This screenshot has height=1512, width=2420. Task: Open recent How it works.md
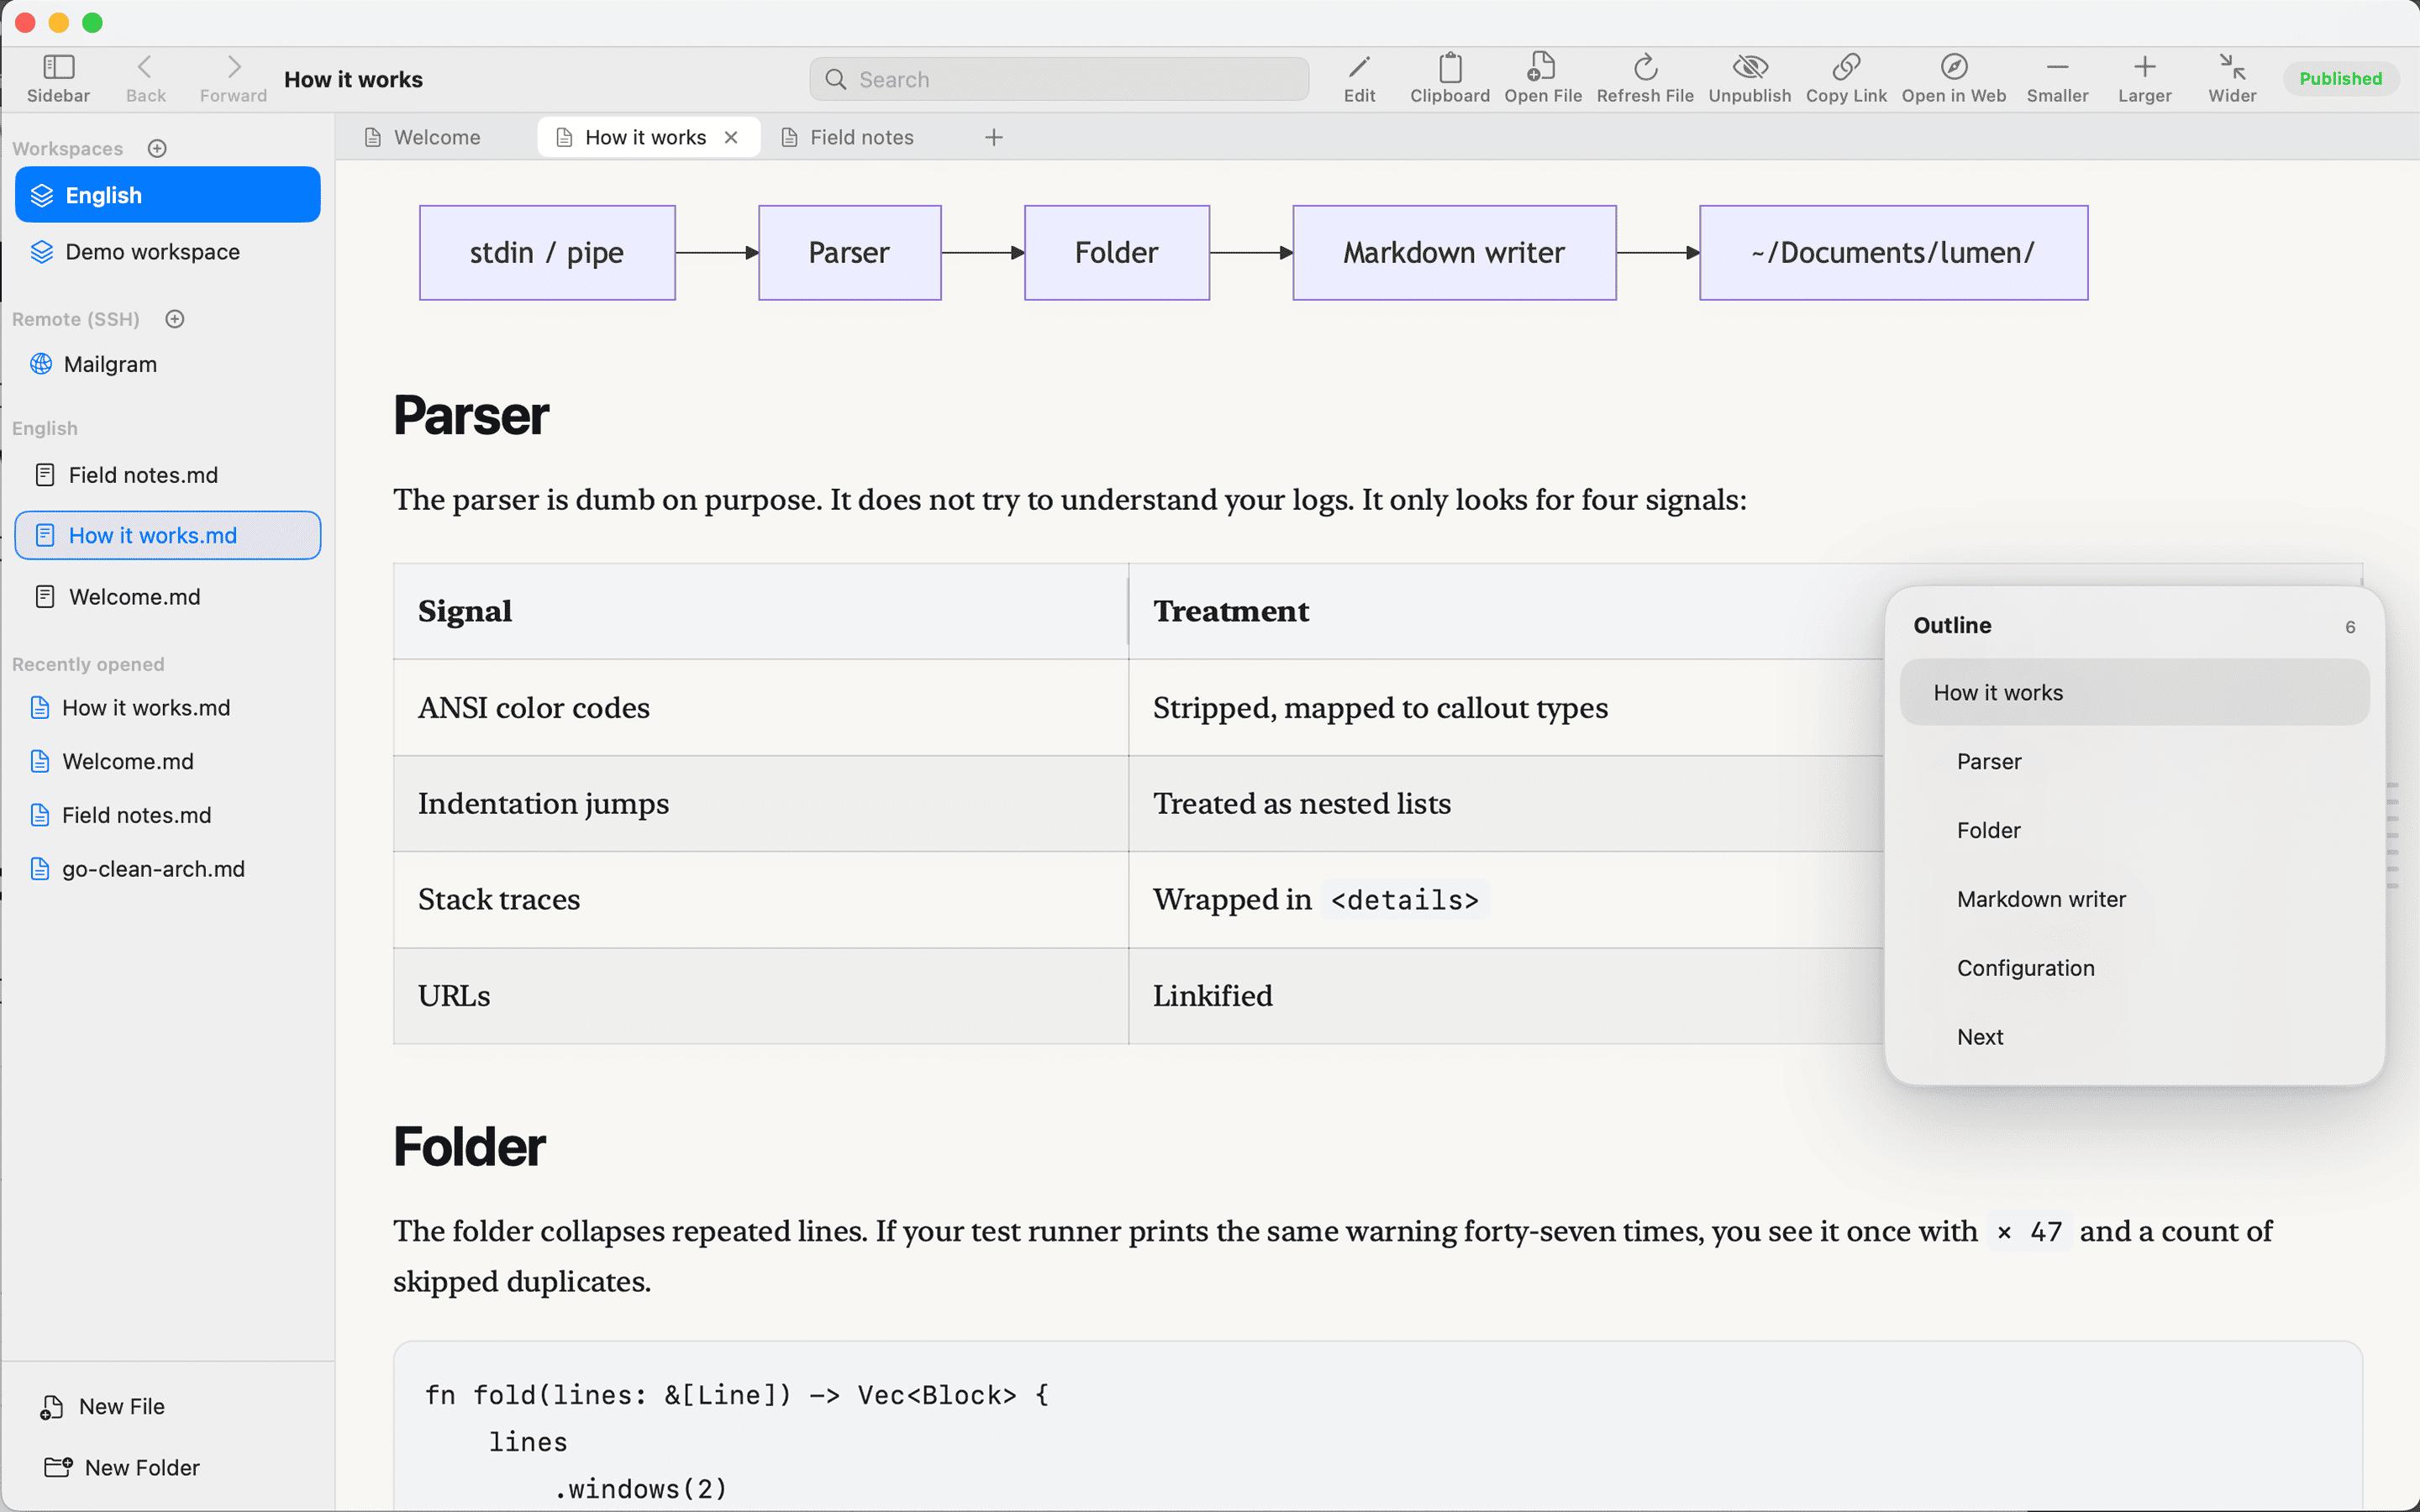pos(168,708)
